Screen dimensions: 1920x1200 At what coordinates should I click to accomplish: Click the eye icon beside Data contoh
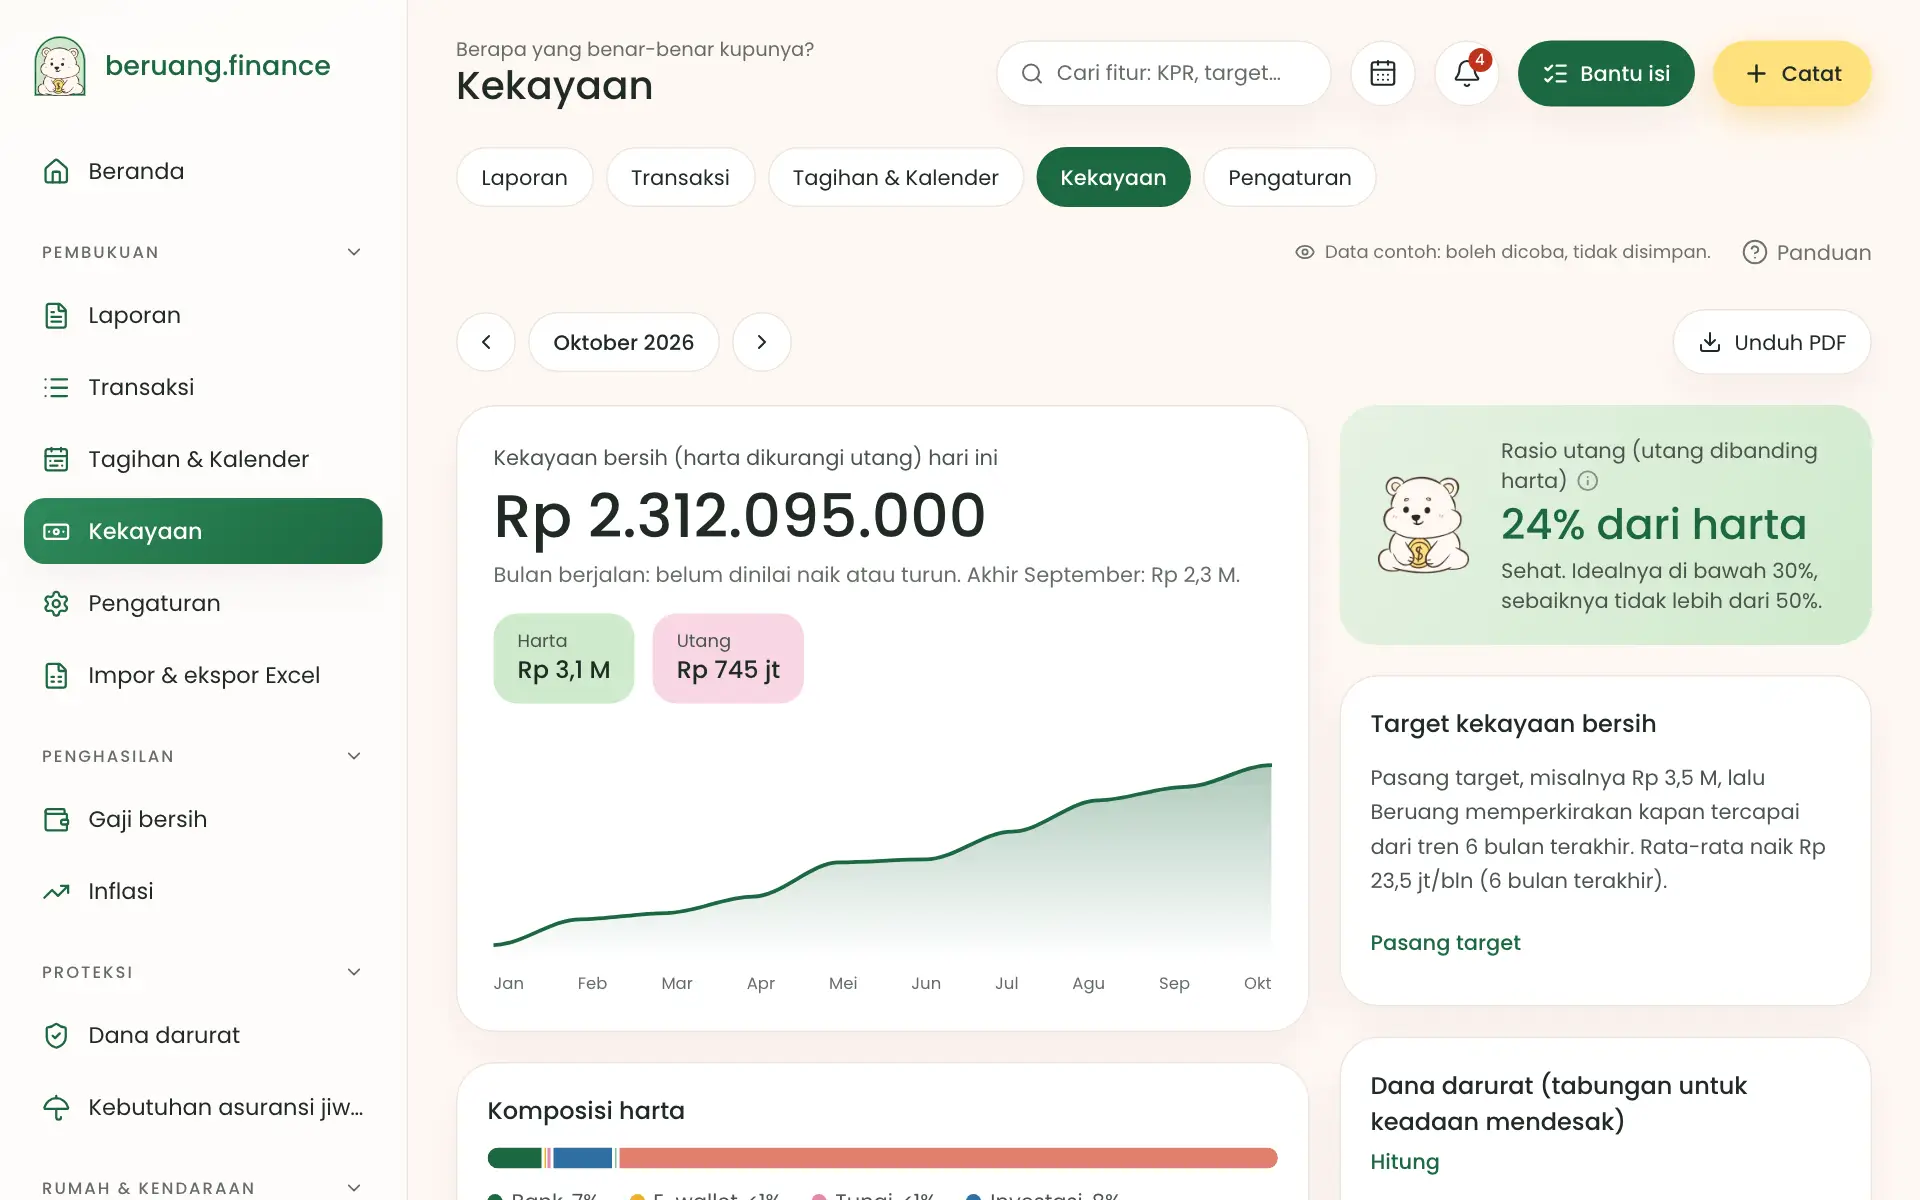click(x=1304, y=252)
